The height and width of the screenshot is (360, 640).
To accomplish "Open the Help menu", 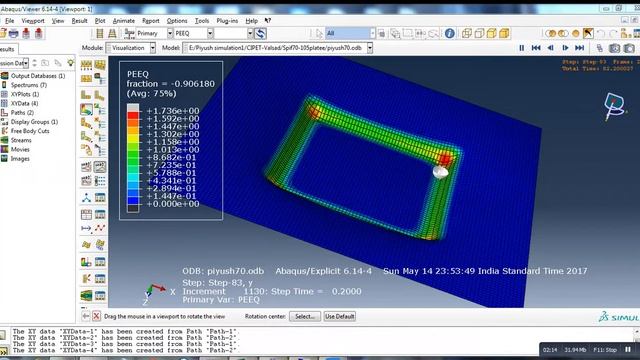I will click(251, 21).
